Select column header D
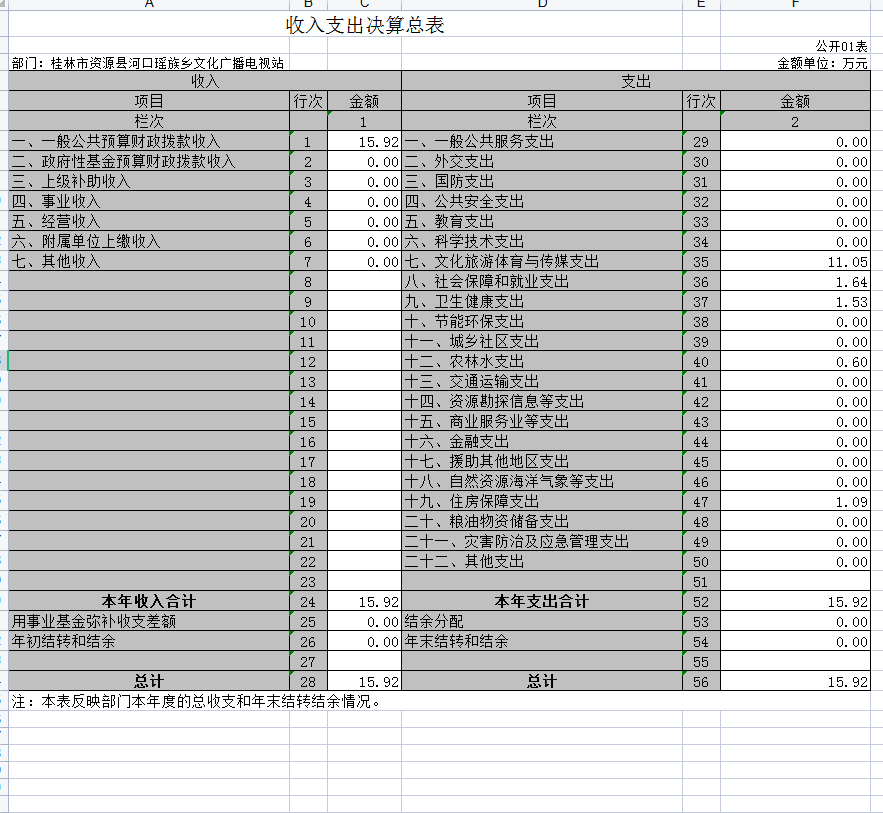The height and width of the screenshot is (813, 883). [541, 5]
